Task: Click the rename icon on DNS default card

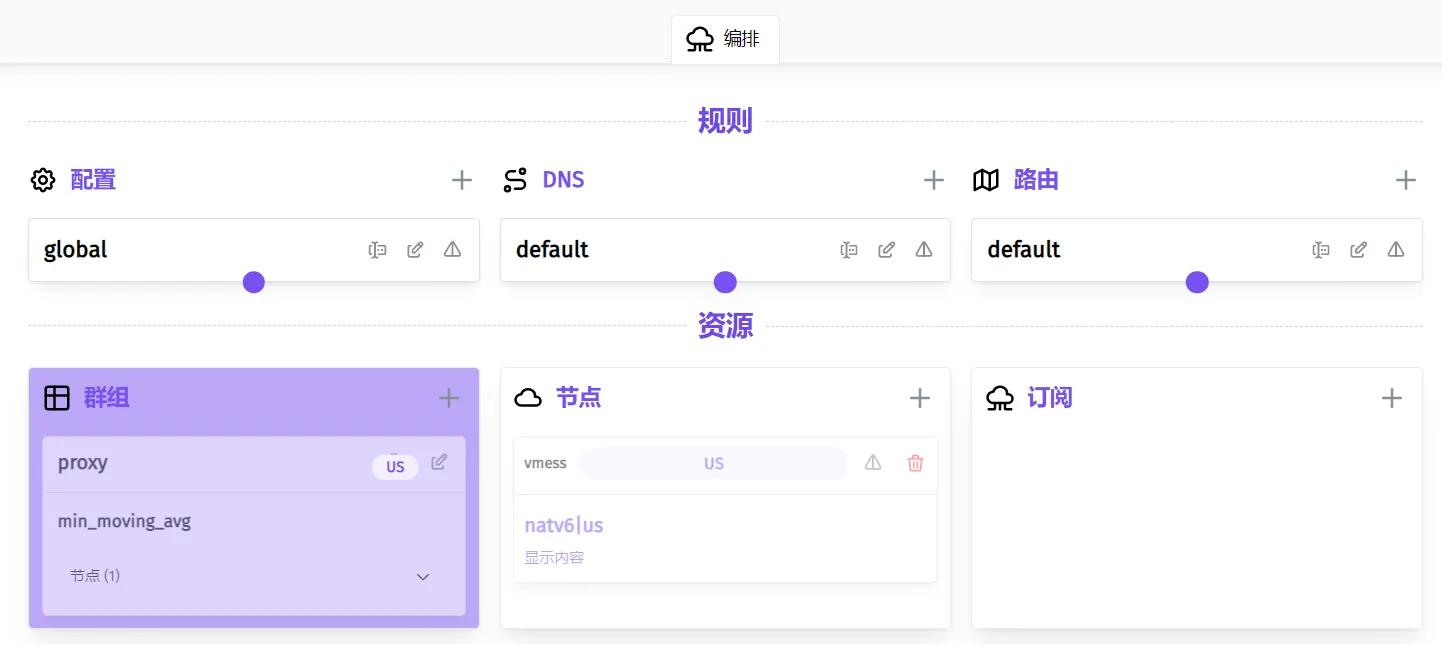Action: (849, 250)
